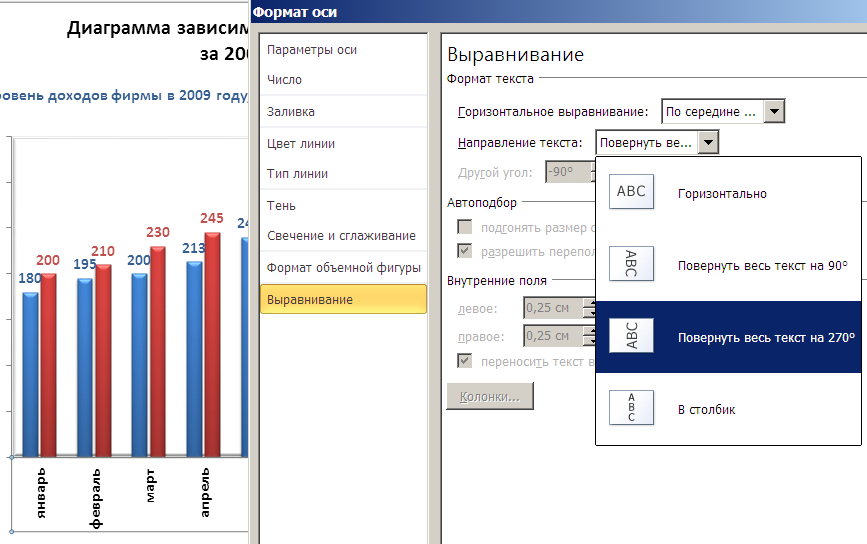Choose the ABC icon rotated 90 degrees
Screen dimensions: 867x544
coord(631,263)
